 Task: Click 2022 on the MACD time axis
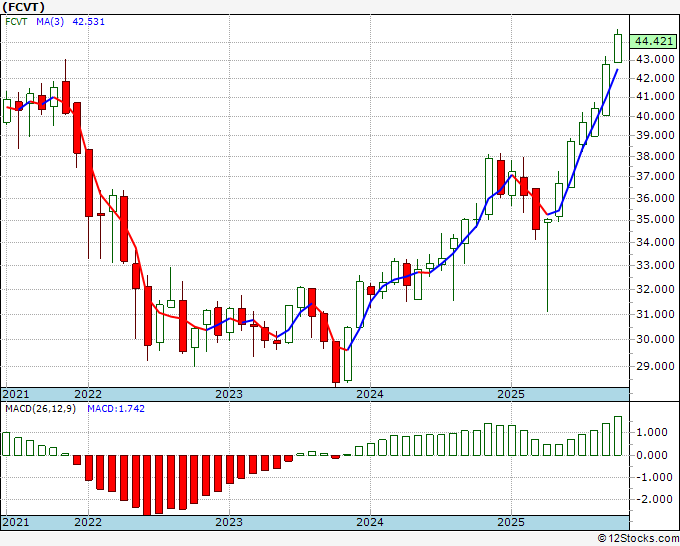pos(88,522)
